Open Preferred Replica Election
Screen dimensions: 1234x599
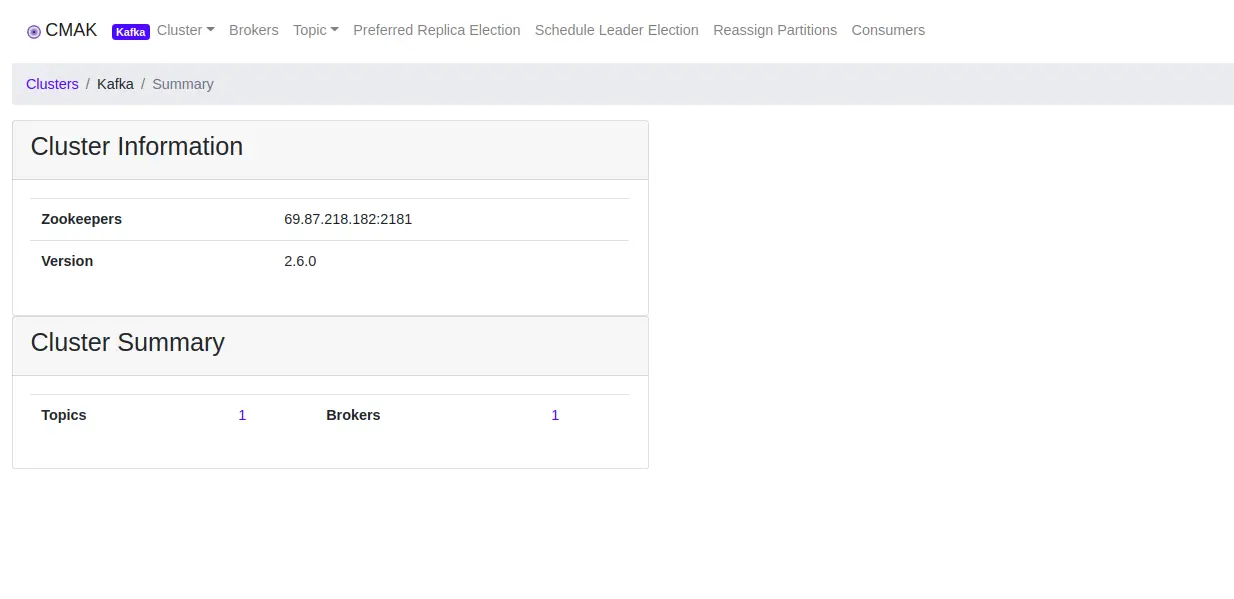[x=437, y=30]
